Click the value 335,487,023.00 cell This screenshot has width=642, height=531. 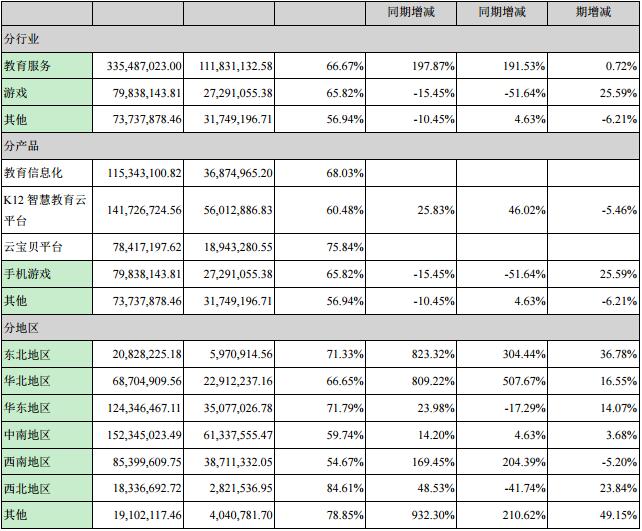[139, 65]
